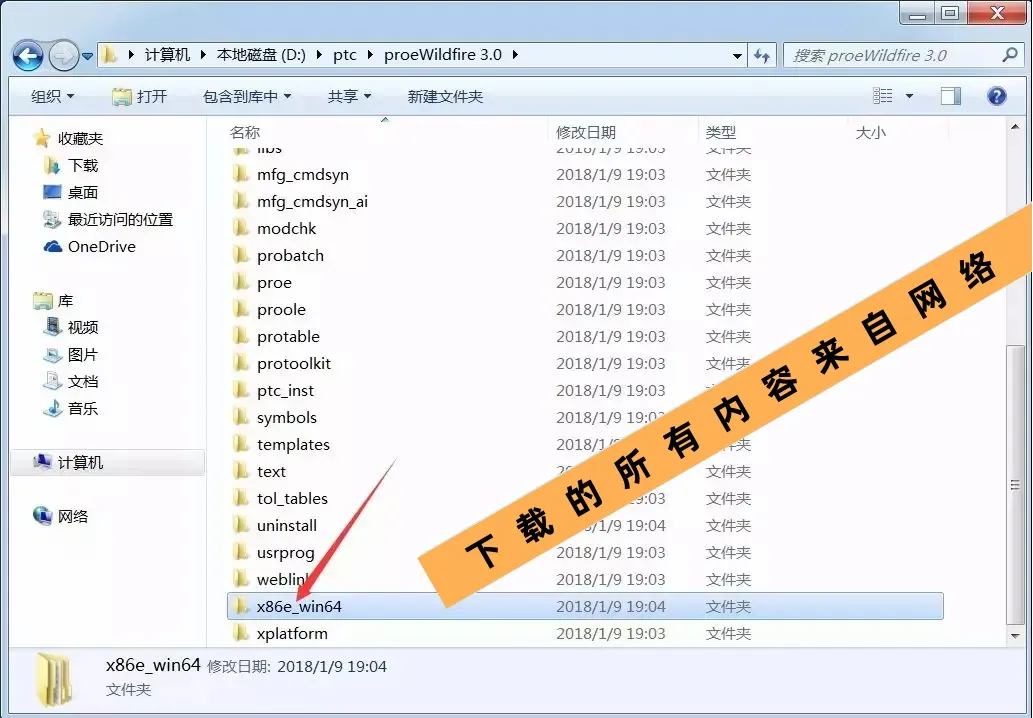This screenshot has width=1033, height=718.
Task: Open the 组织 menu
Action: coord(52,97)
